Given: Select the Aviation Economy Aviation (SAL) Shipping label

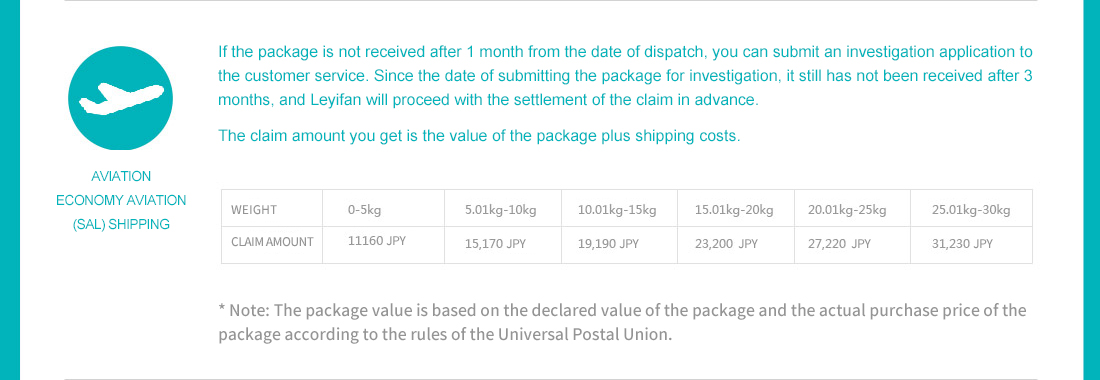Looking at the screenshot, I should tap(121, 201).
